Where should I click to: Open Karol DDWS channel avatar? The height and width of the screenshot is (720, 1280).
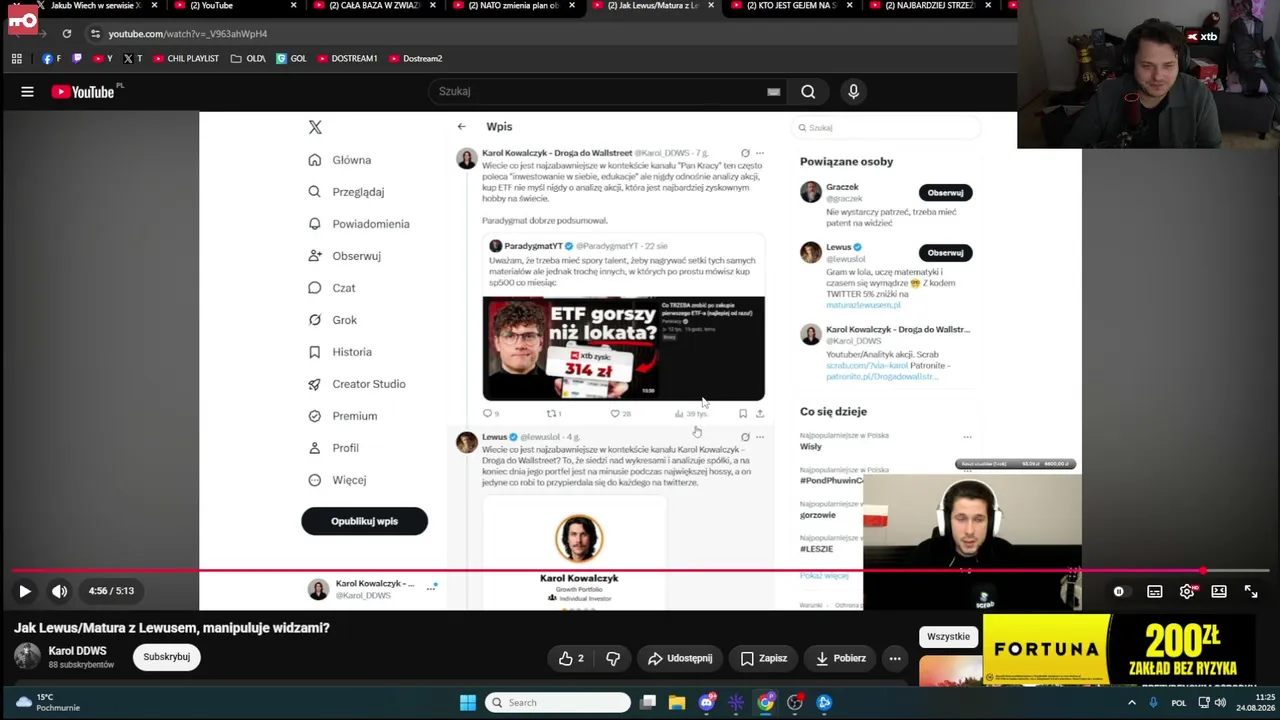click(27, 657)
